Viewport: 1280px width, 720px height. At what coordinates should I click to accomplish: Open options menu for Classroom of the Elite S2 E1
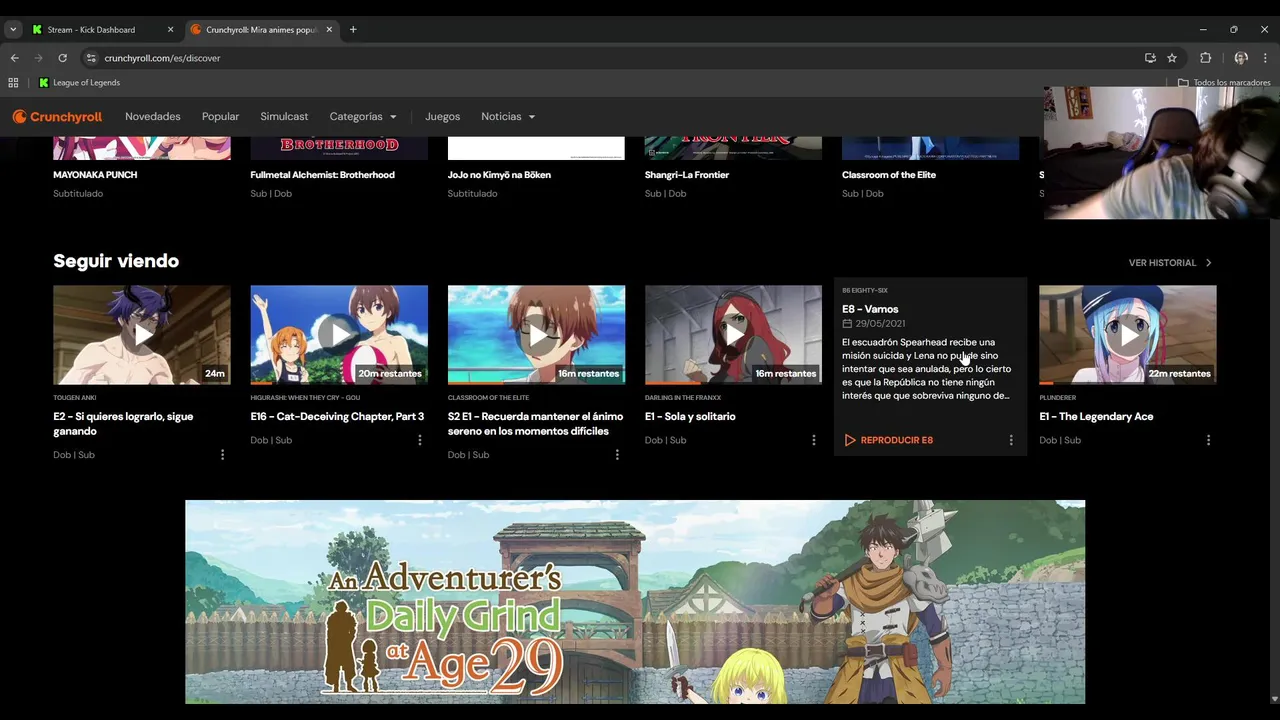pyautogui.click(x=617, y=455)
